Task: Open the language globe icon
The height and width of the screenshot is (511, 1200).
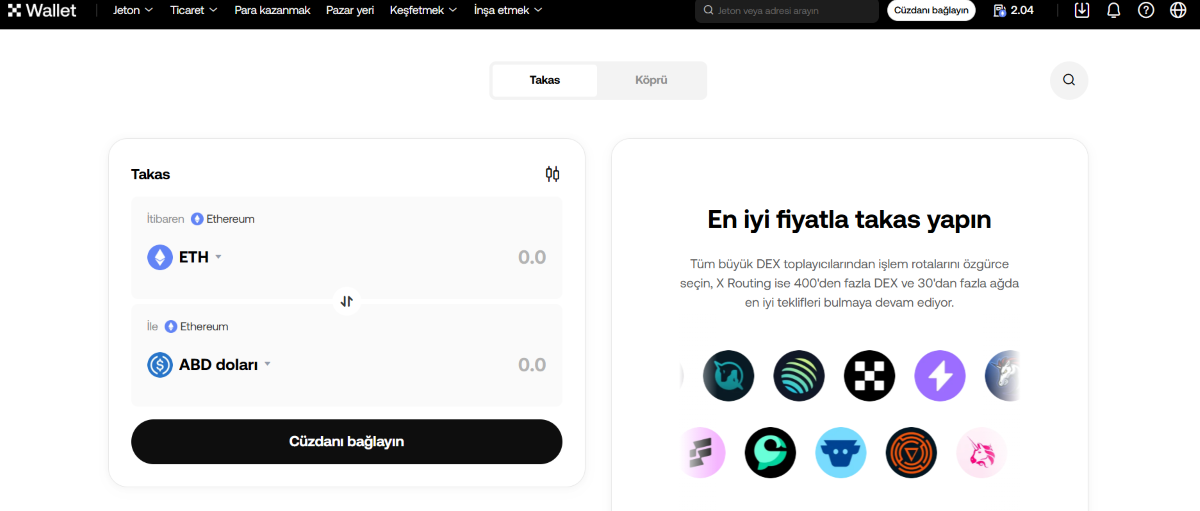Action: coord(1178,10)
